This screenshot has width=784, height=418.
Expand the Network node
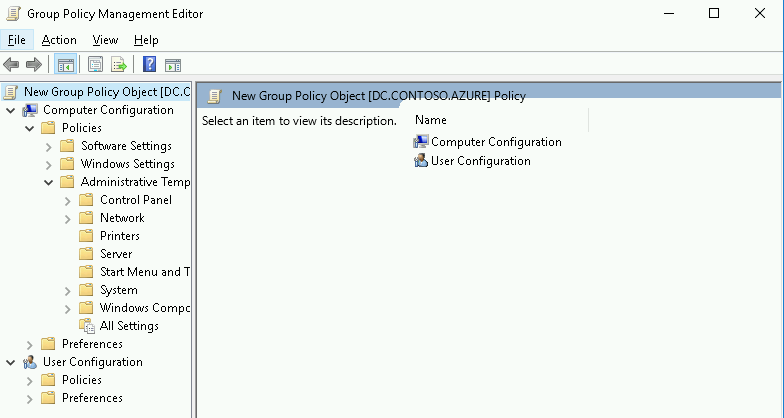68,218
